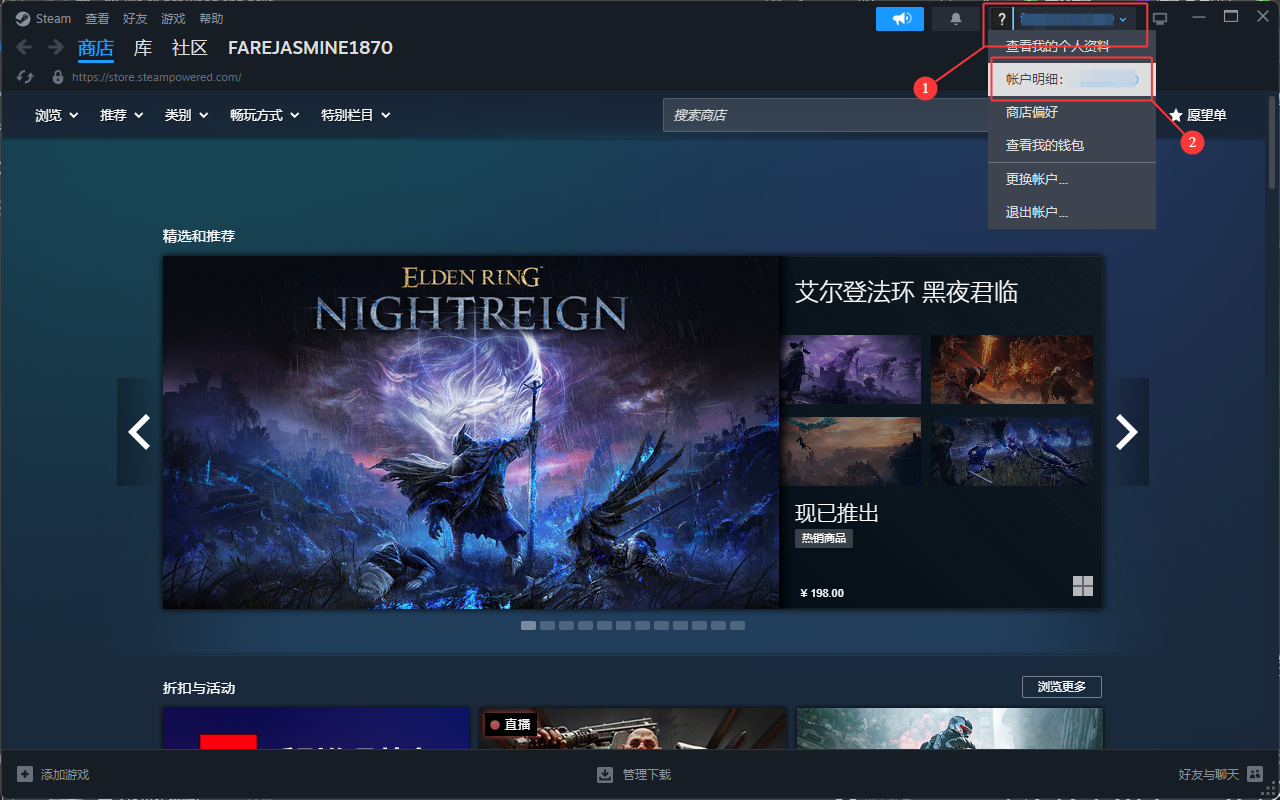The width and height of the screenshot is (1280, 800).
Task: Click the 浏览更多 button
Action: click(1061, 687)
